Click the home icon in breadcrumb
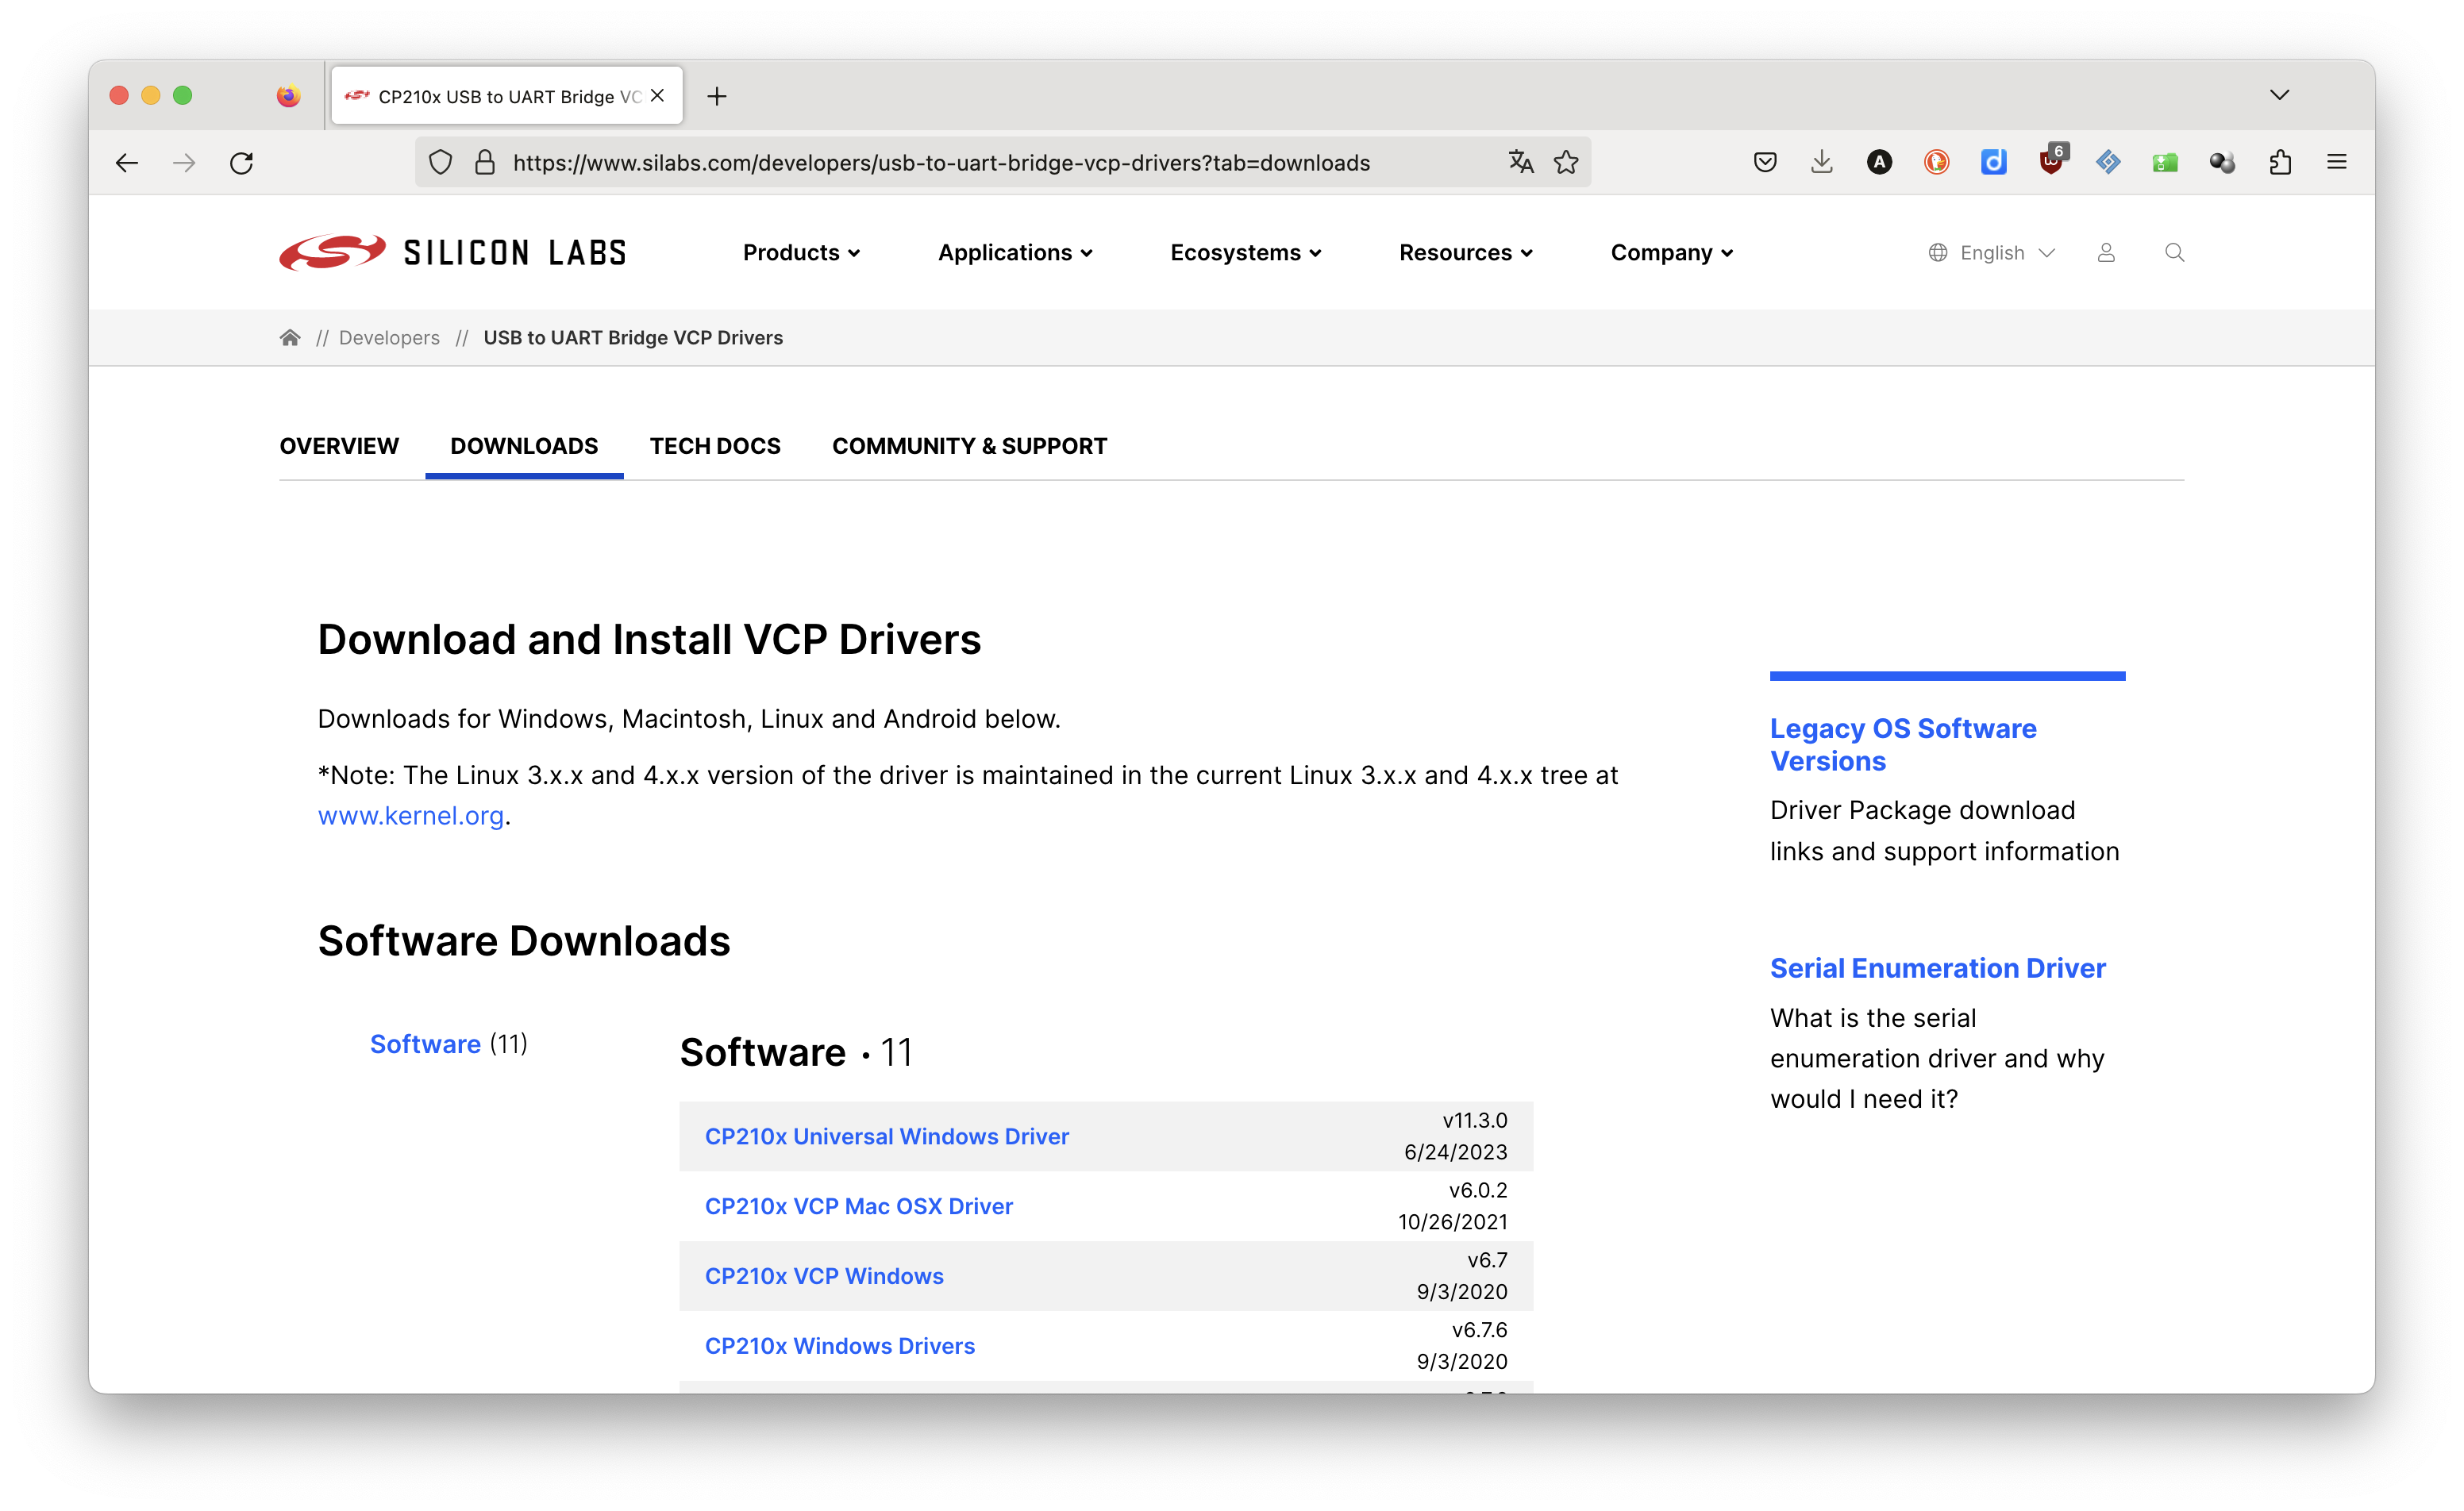The image size is (2464, 1511). click(x=290, y=338)
